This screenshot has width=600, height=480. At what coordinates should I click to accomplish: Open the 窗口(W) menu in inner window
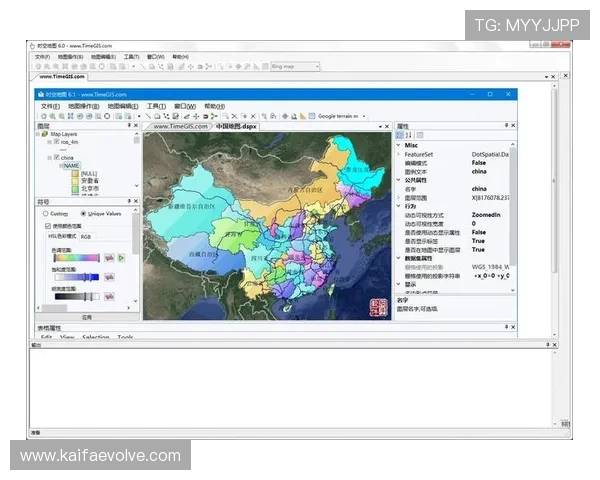[185, 106]
